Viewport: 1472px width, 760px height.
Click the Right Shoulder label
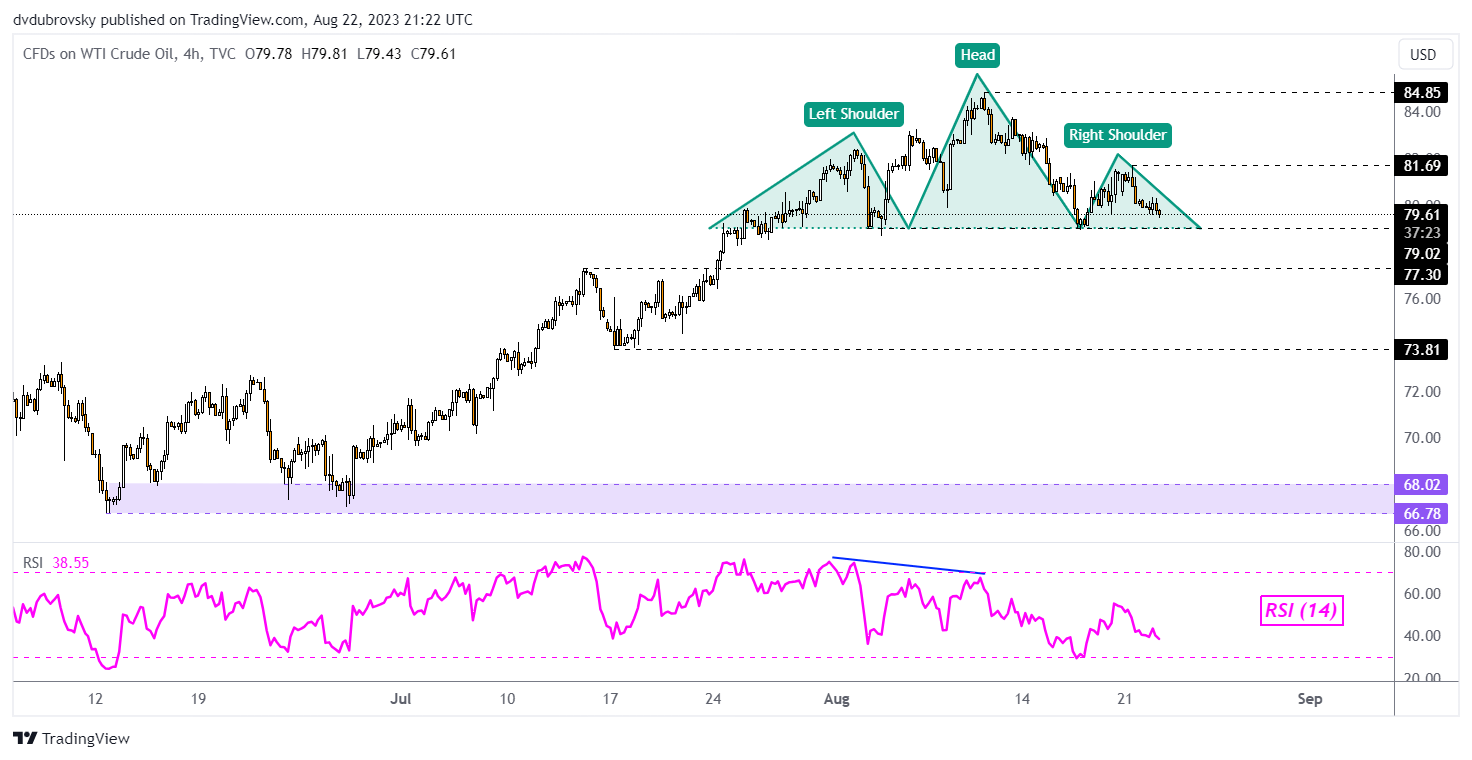[1117, 134]
